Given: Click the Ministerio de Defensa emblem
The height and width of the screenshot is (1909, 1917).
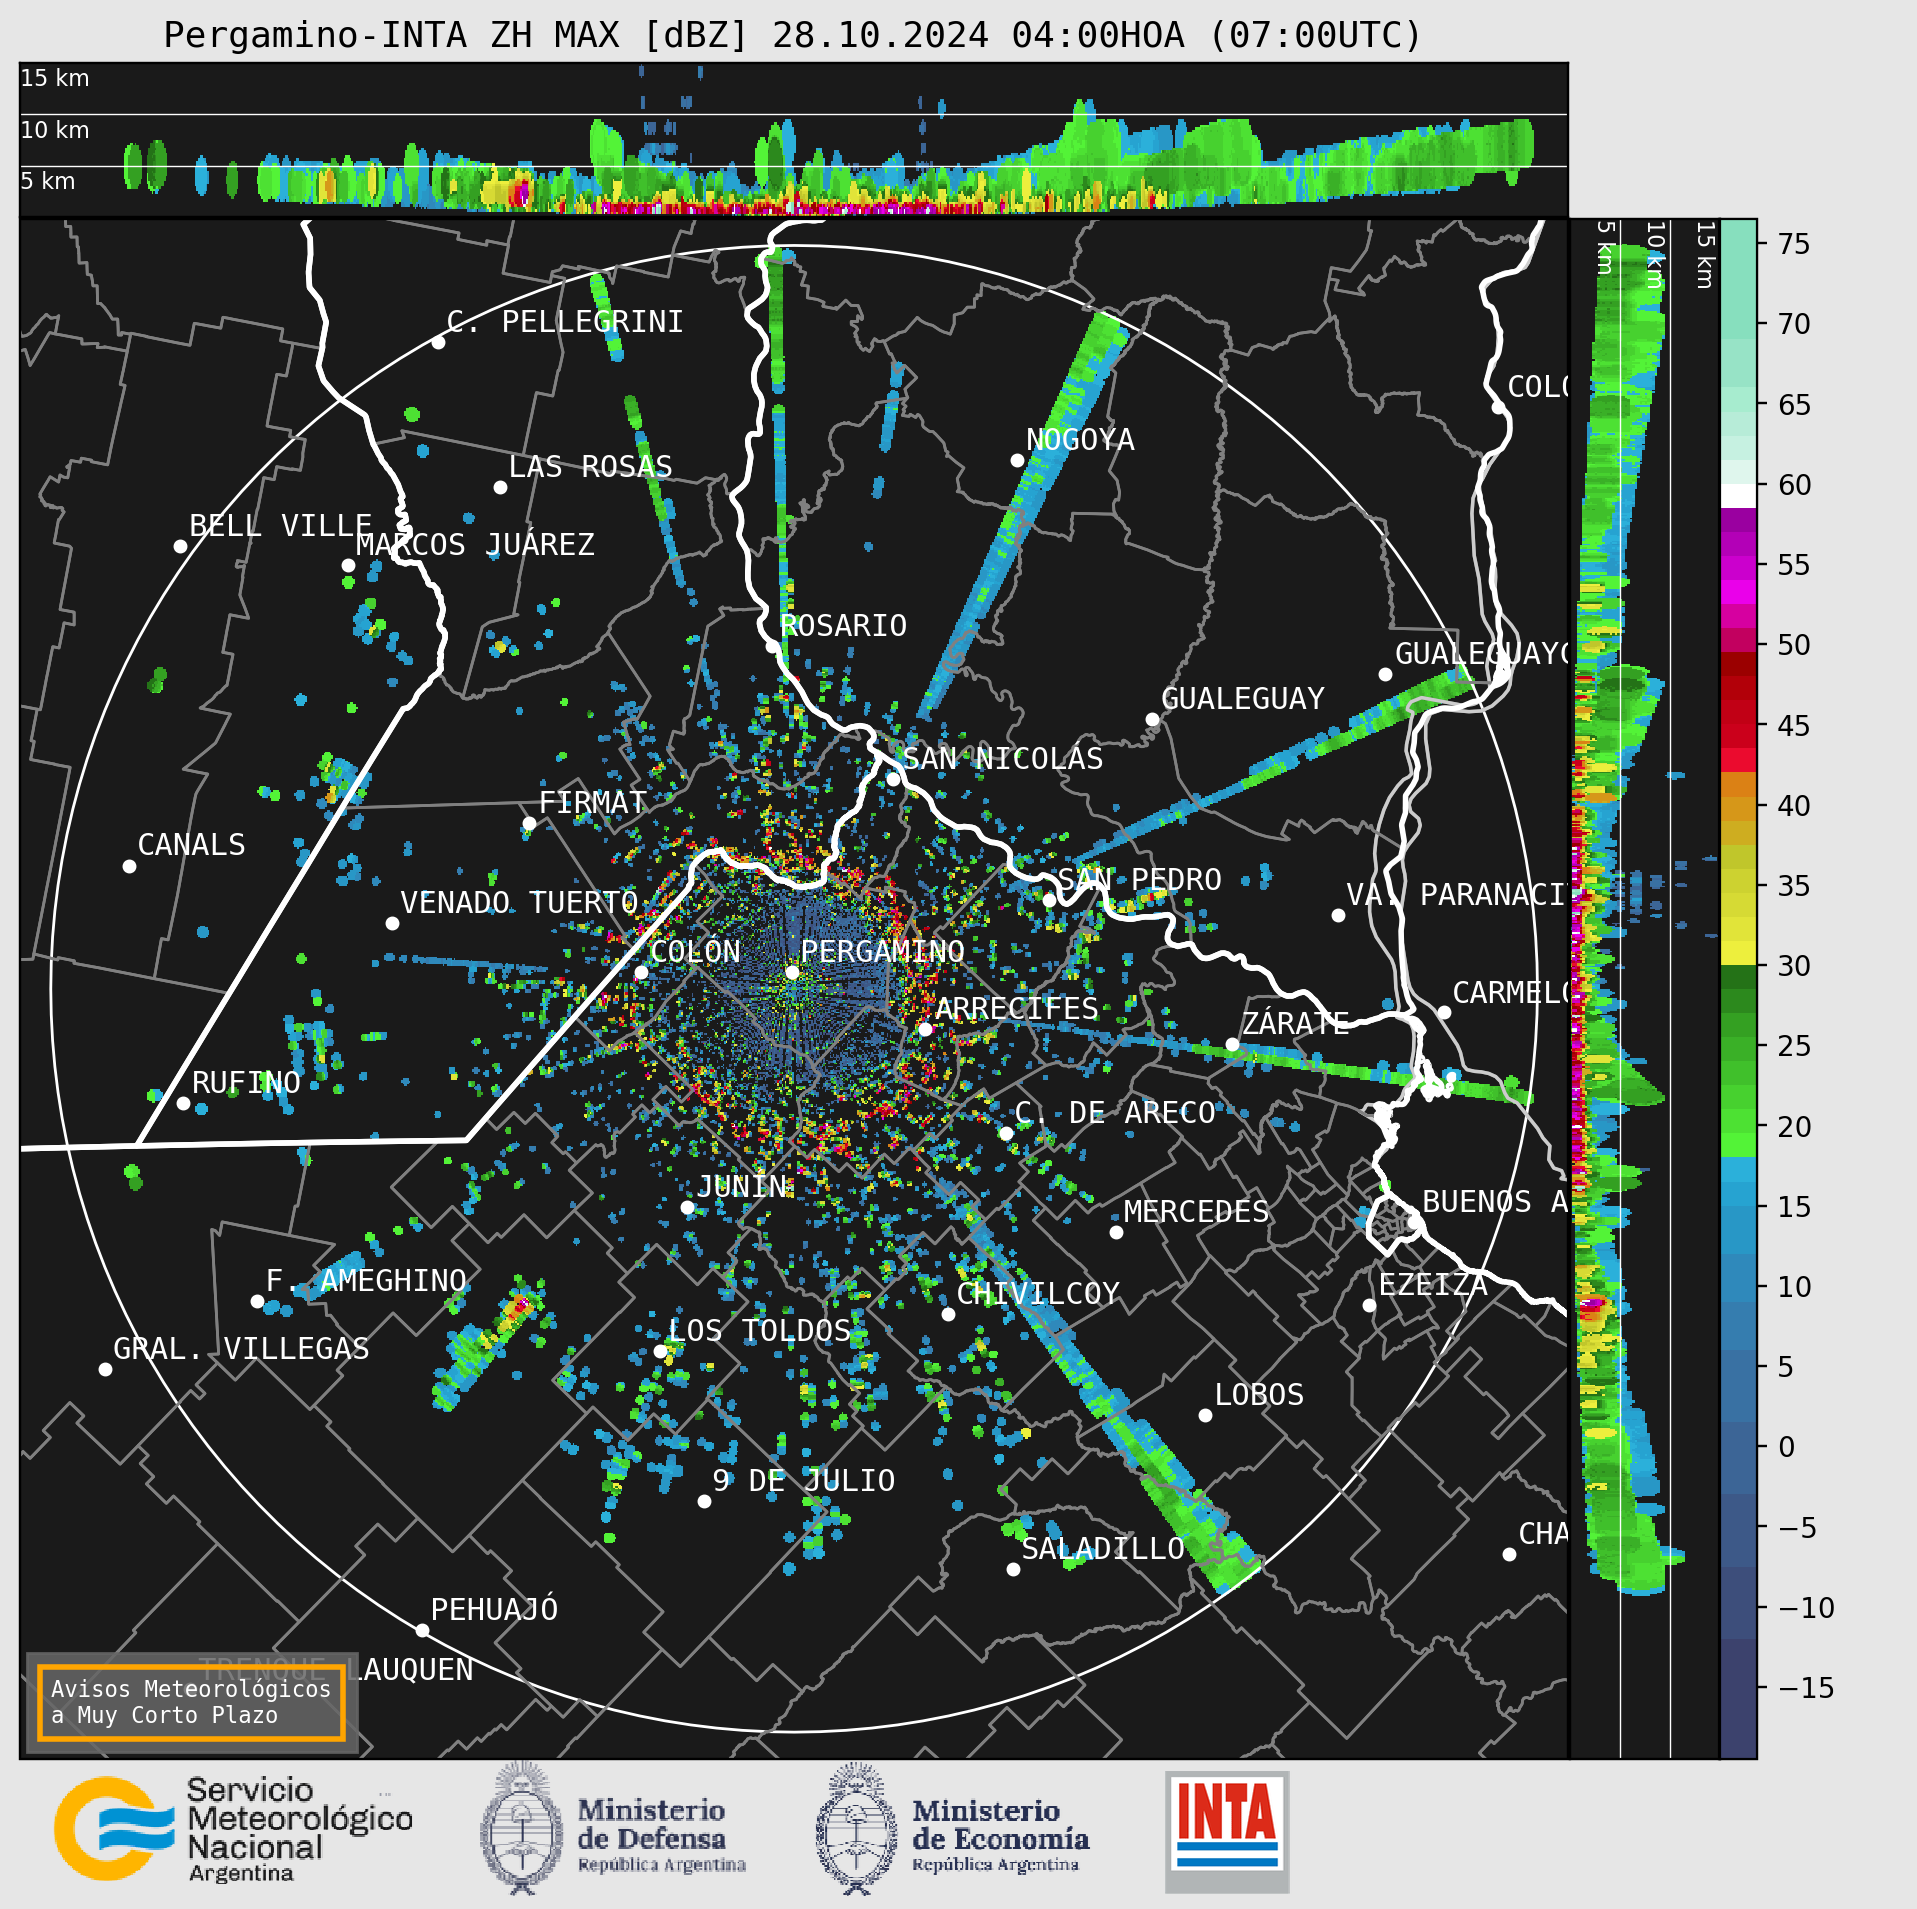Looking at the screenshot, I should [522, 1829].
